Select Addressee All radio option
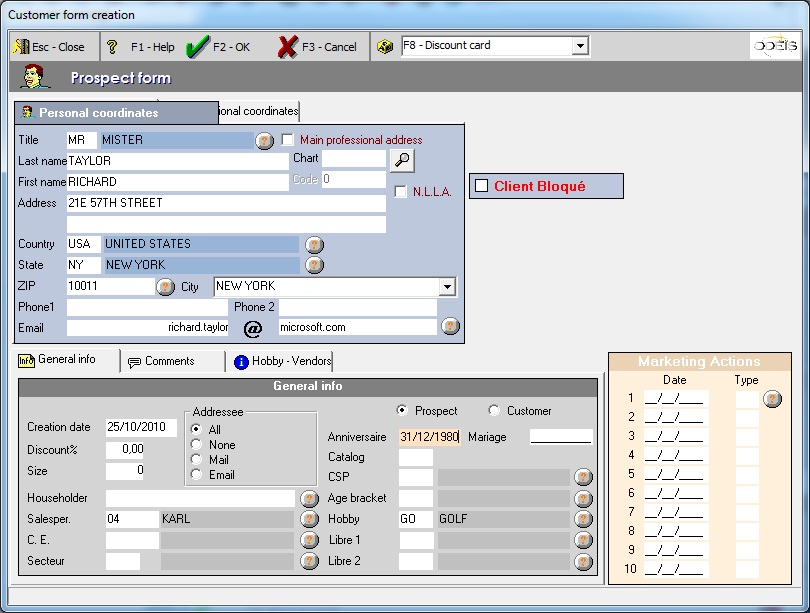The width and height of the screenshot is (810, 613). click(x=196, y=429)
